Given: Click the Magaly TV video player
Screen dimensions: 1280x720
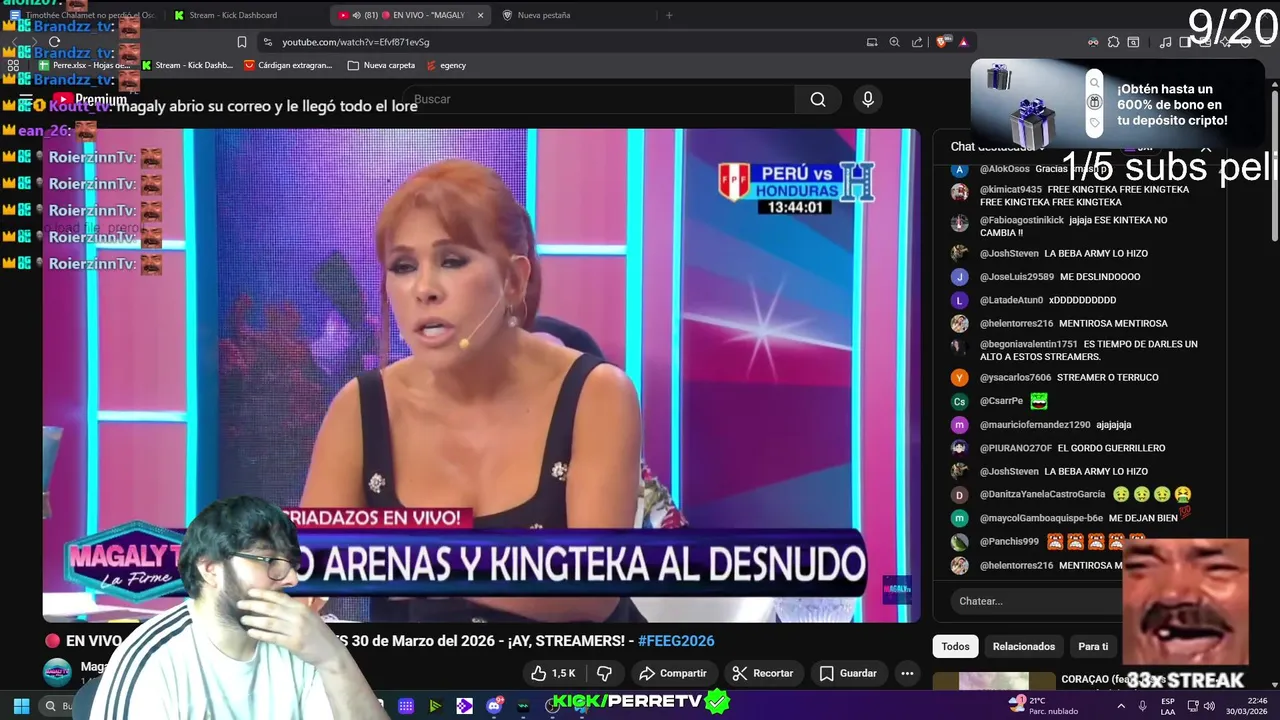Looking at the screenshot, I should (481, 375).
